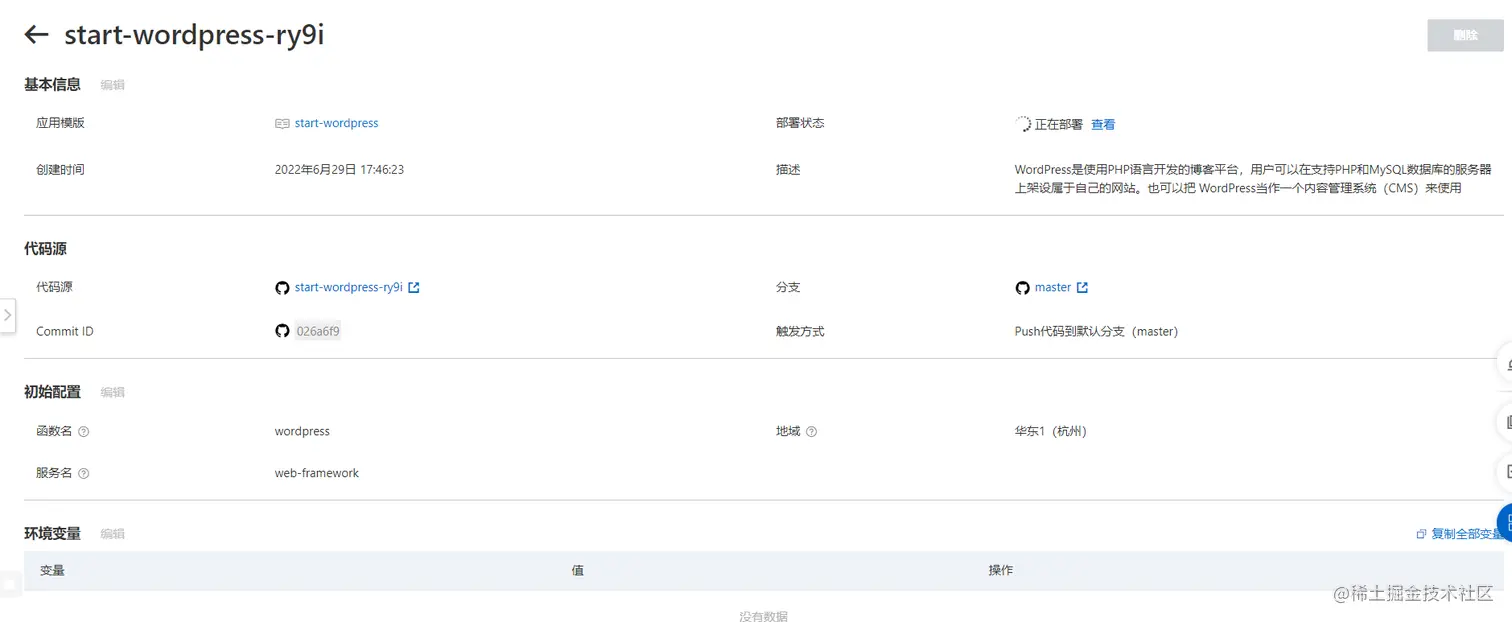Open the master branch link
This screenshot has width=1512, height=622.
(1053, 287)
